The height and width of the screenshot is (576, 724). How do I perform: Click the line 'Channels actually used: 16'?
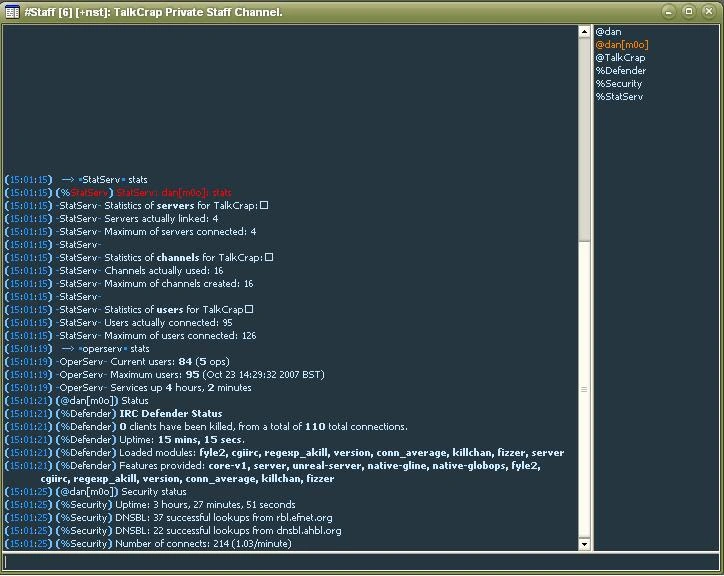[114, 271]
